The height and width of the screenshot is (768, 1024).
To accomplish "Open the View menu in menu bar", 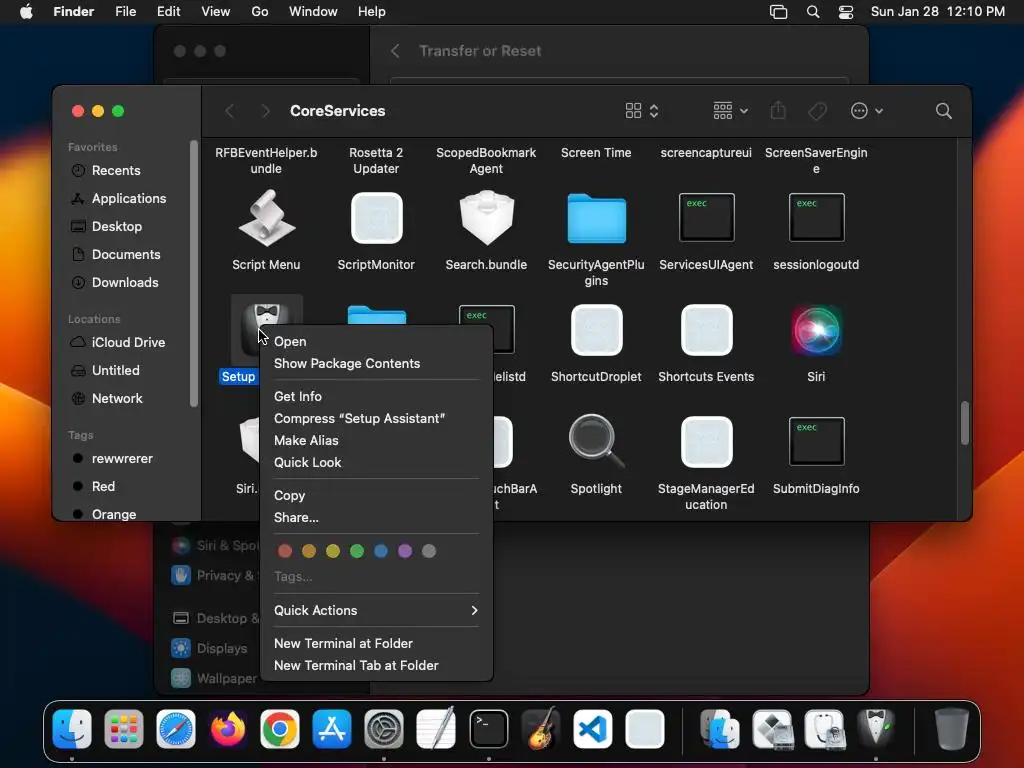I will pos(216,12).
